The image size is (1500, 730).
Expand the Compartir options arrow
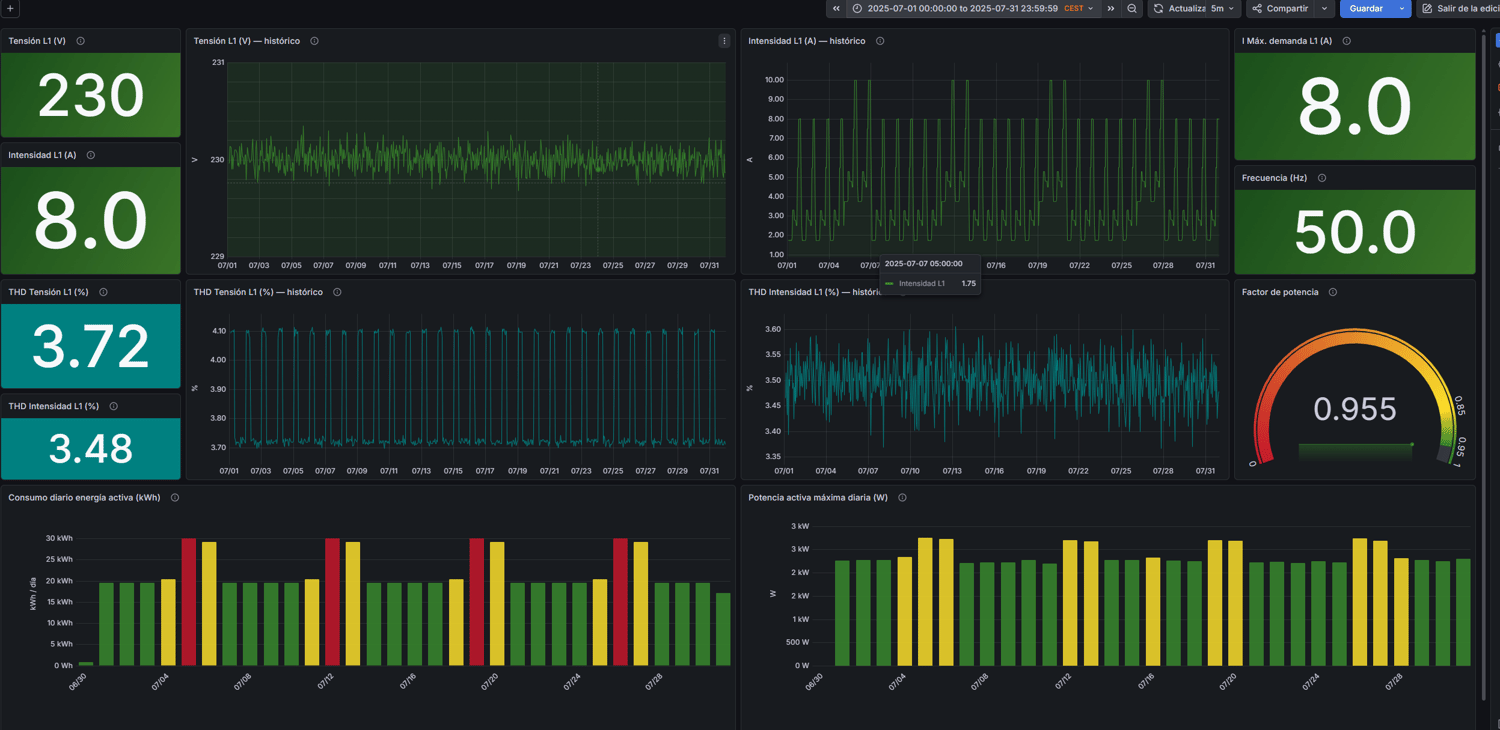(1325, 9)
